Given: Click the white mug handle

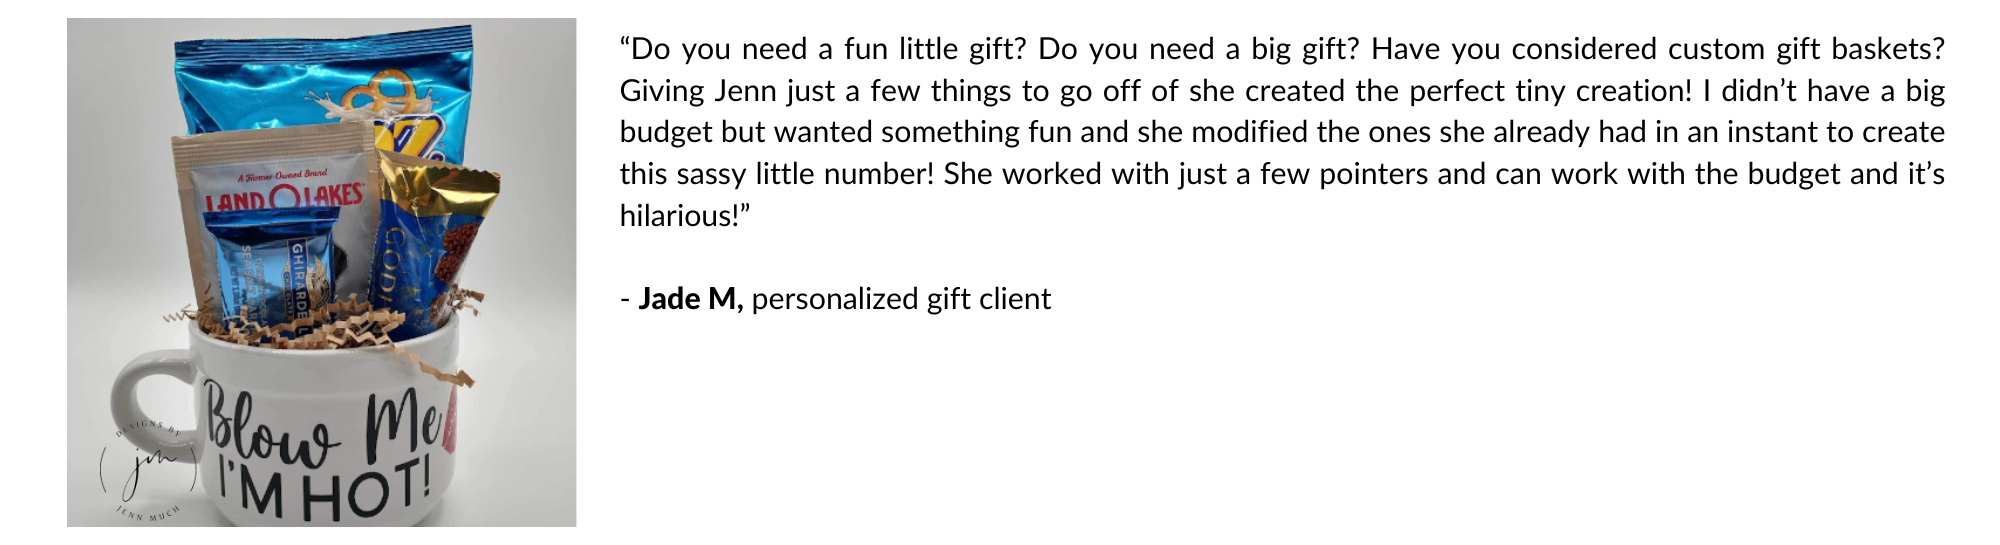Looking at the screenshot, I should coord(140,400).
